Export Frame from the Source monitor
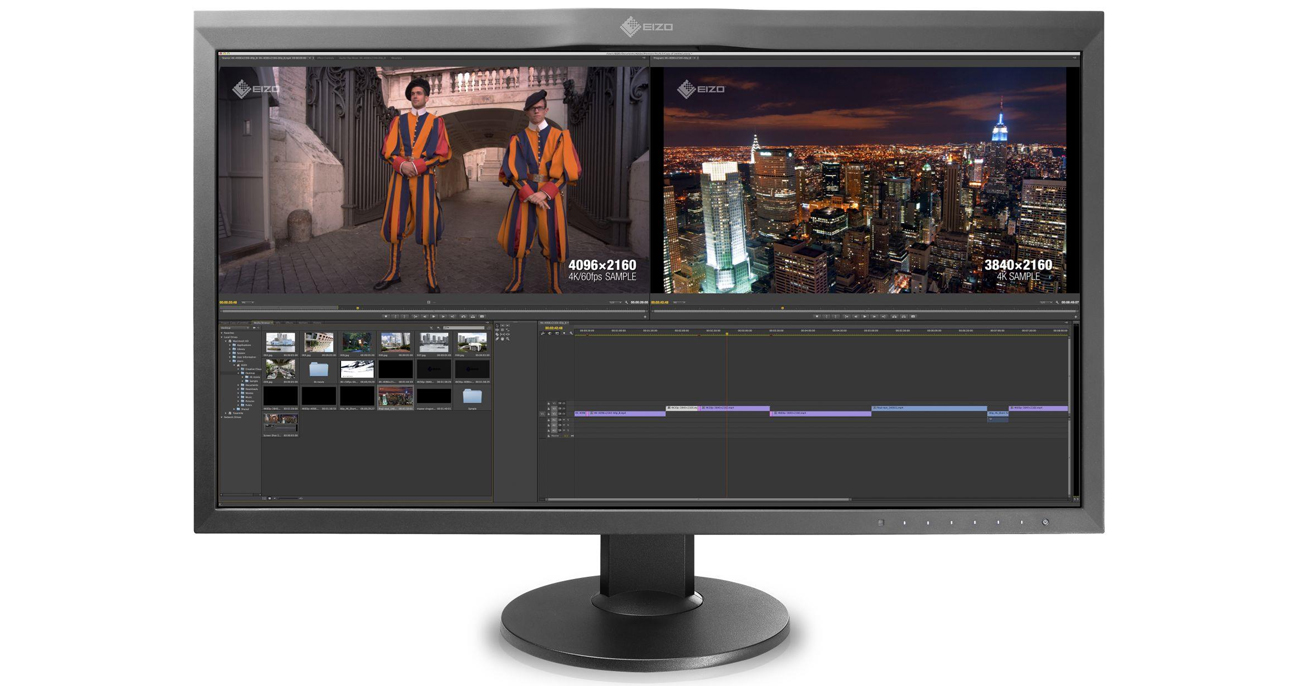 click(x=482, y=316)
